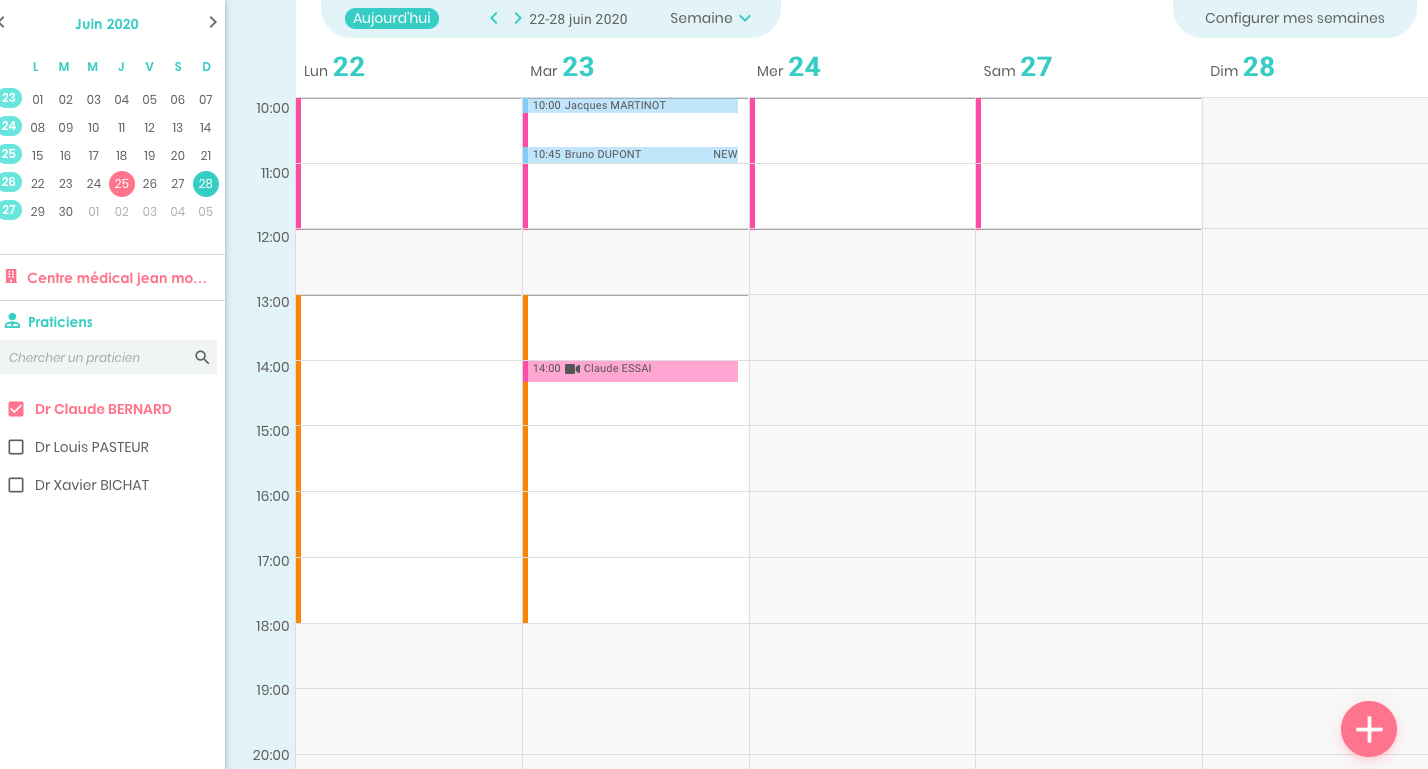Open the 10:45 Bruno DUPONT appointment
Image resolution: width=1428 pixels, height=769 pixels.
[x=630, y=155]
